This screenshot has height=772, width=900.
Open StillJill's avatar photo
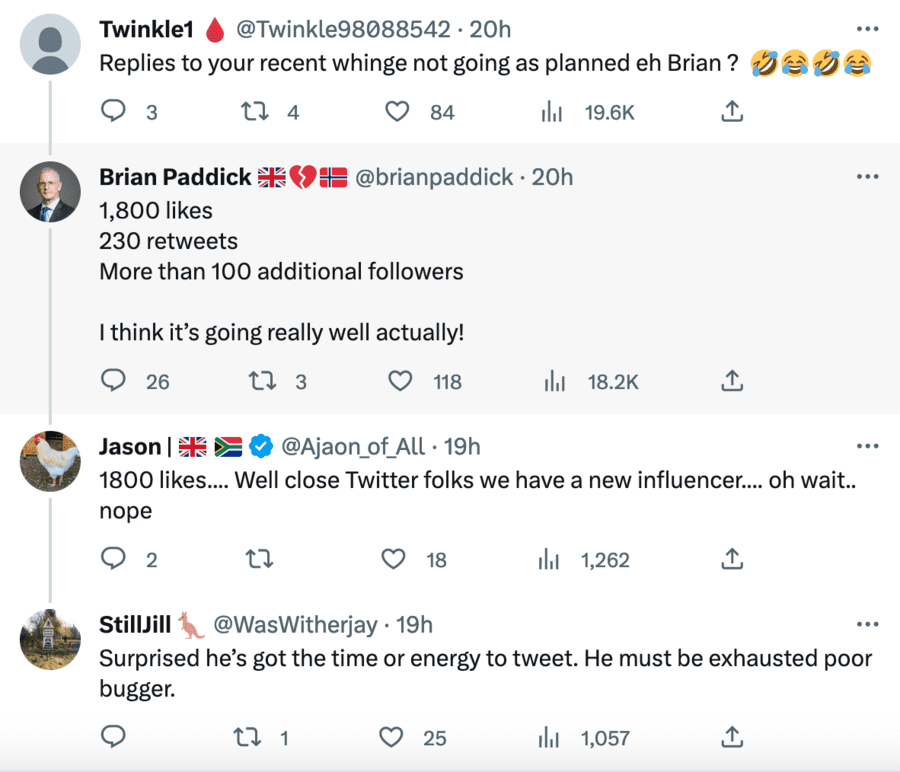pos(50,639)
